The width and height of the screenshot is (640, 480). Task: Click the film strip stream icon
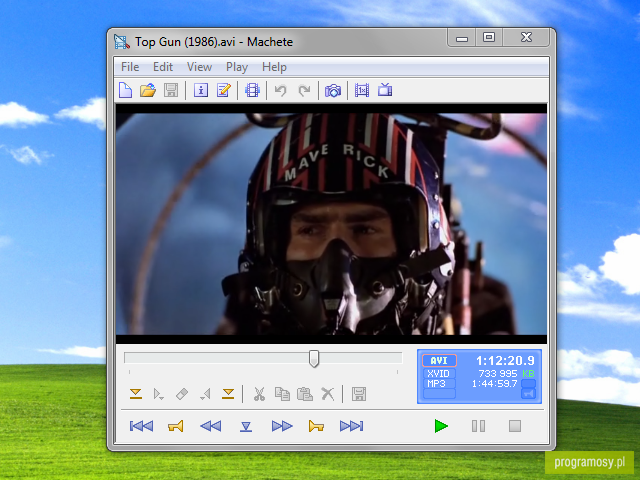coord(252,90)
